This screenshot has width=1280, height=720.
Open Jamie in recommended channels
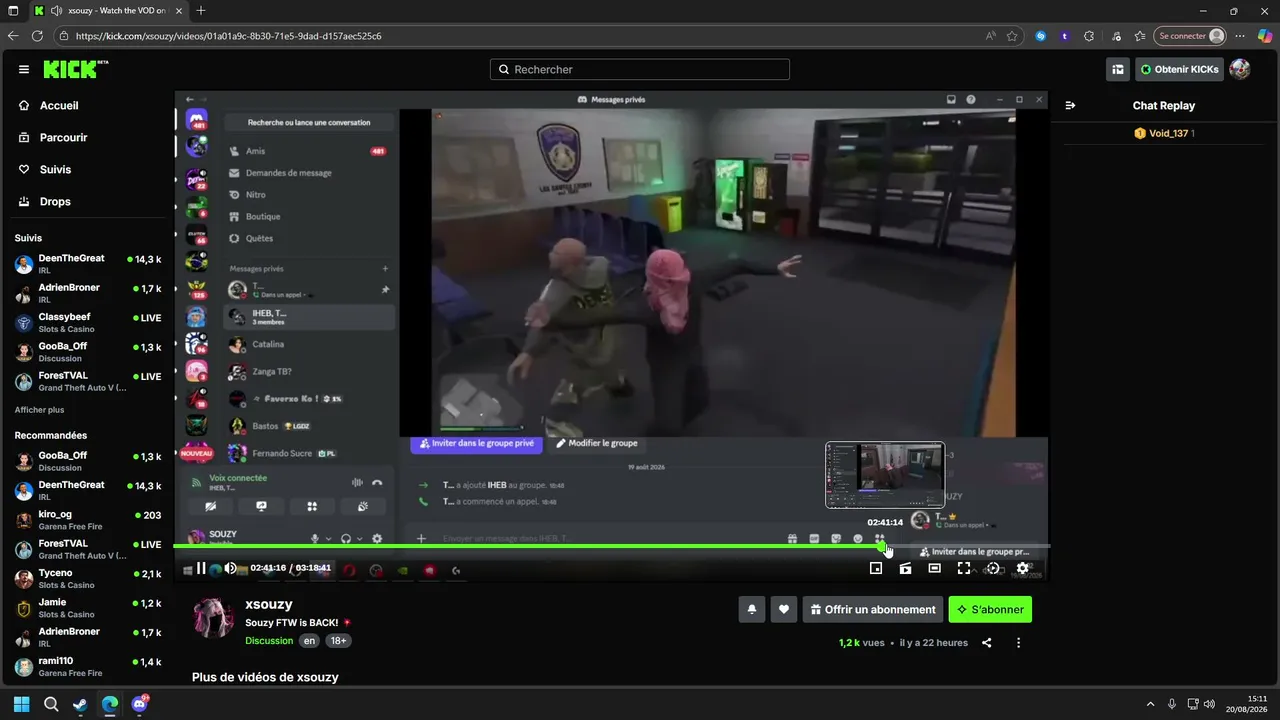click(87, 608)
